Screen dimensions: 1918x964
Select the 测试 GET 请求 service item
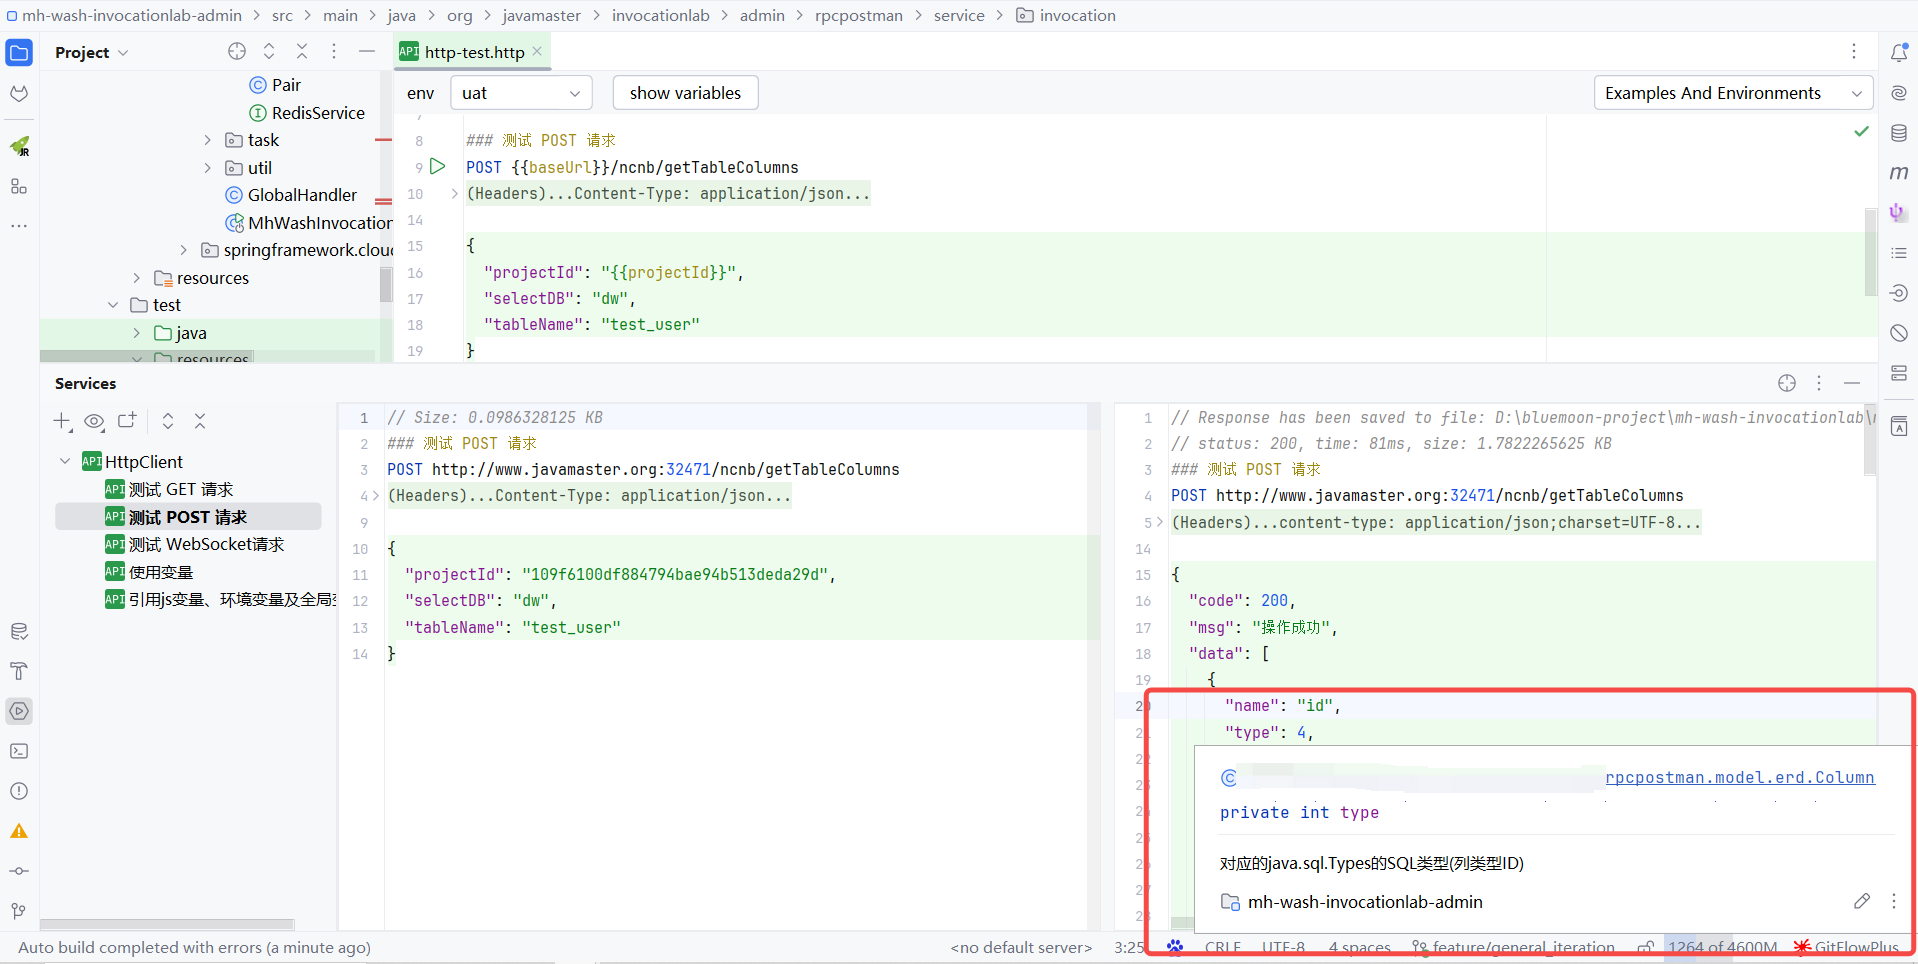coord(181,489)
